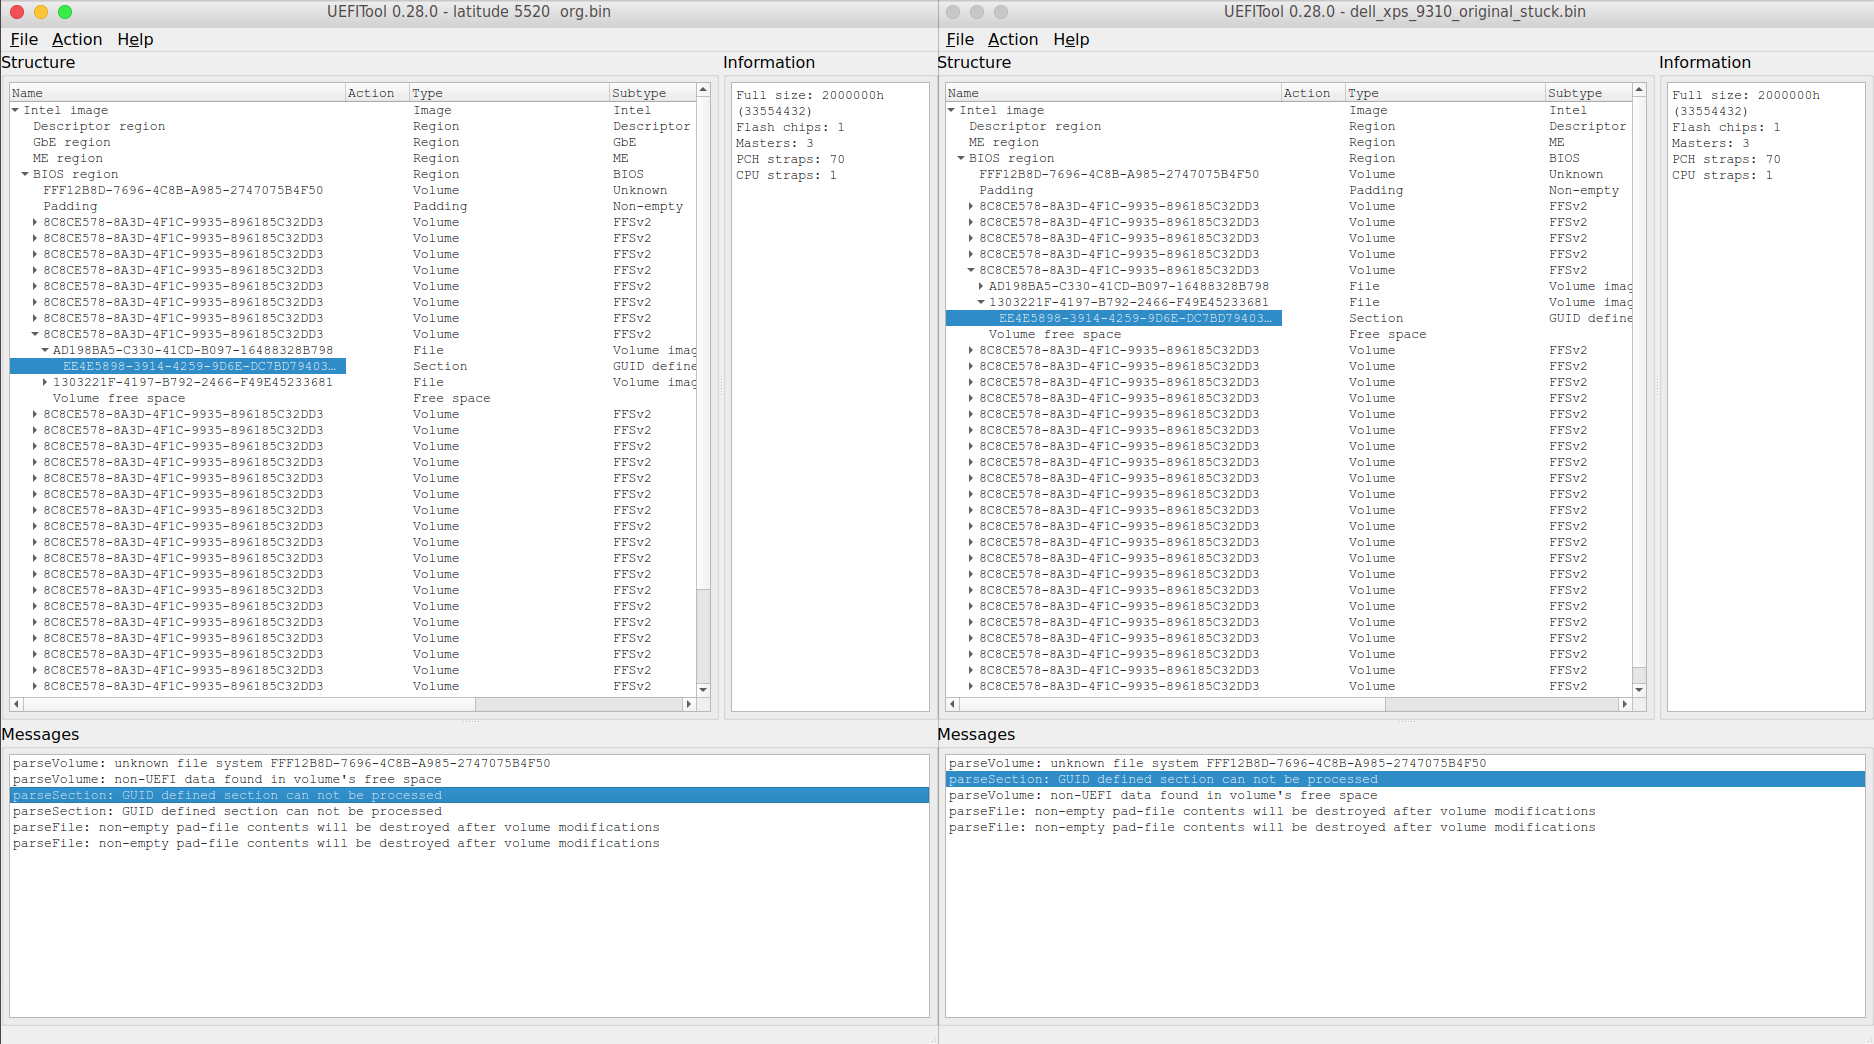The width and height of the screenshot is (1874, 1044).
Task: Collapse Intel image node in latitude window
Action: [x=15, y=110]
